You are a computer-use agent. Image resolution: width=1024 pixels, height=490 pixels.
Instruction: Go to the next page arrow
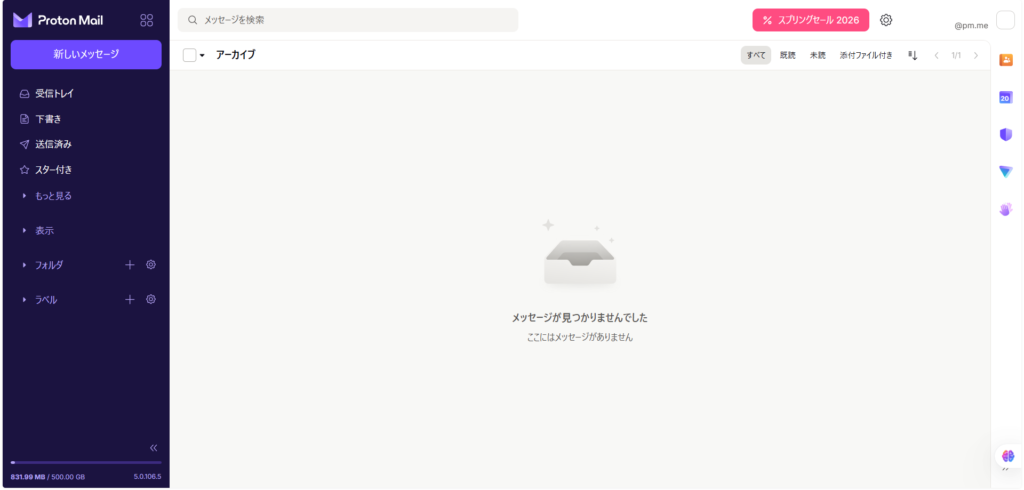tap(976, 56)
